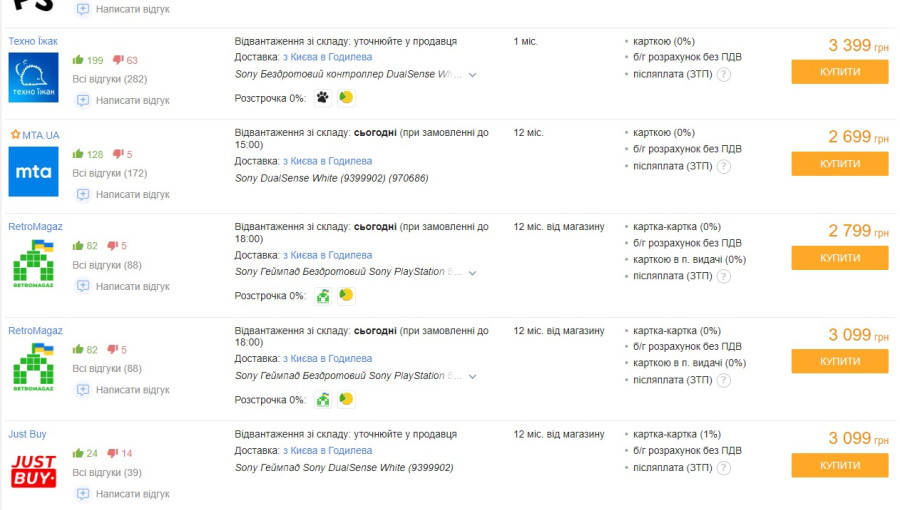The image size is (900, 510).
Task: Click the paw installment icon for Техно Їжак
Action: (x=322, y=97)
